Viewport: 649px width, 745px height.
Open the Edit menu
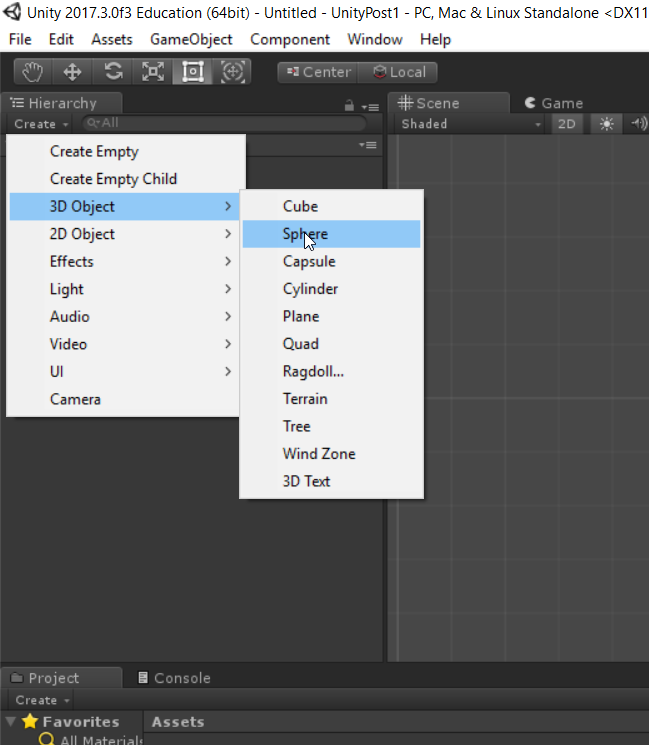click(x=61, y=39)
